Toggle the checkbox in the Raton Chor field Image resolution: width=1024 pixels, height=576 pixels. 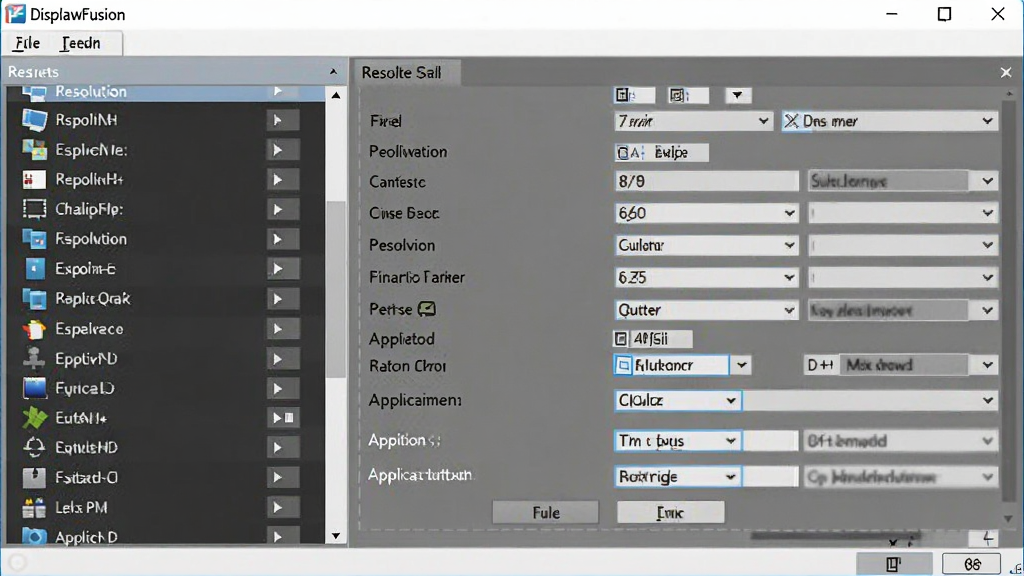tap(624, 366)
